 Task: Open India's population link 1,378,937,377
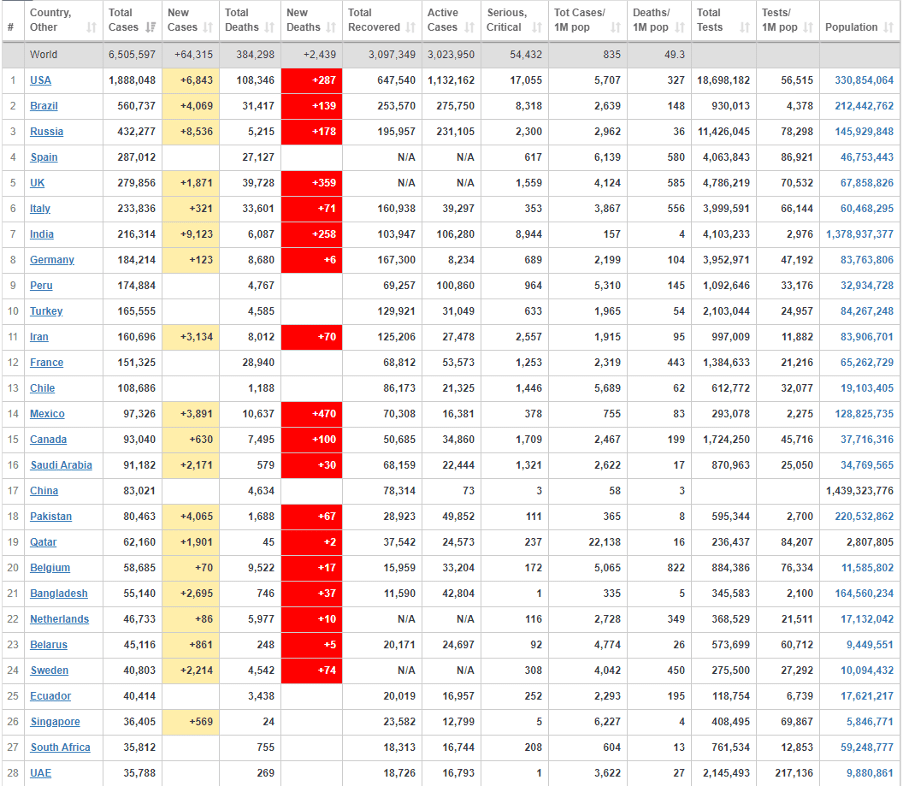click(x=859, y=234)
